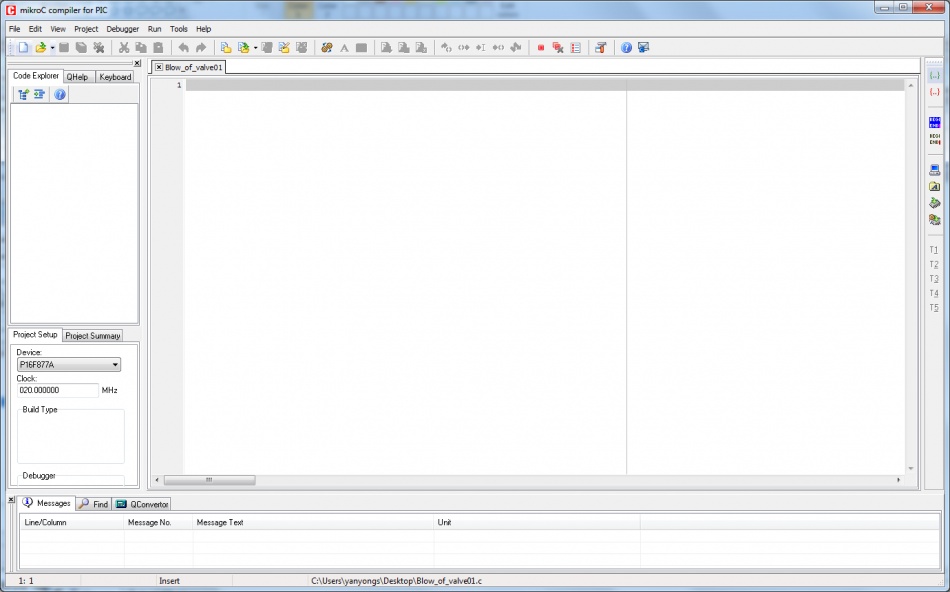Open the Help menu

click(x=204, y=28)
